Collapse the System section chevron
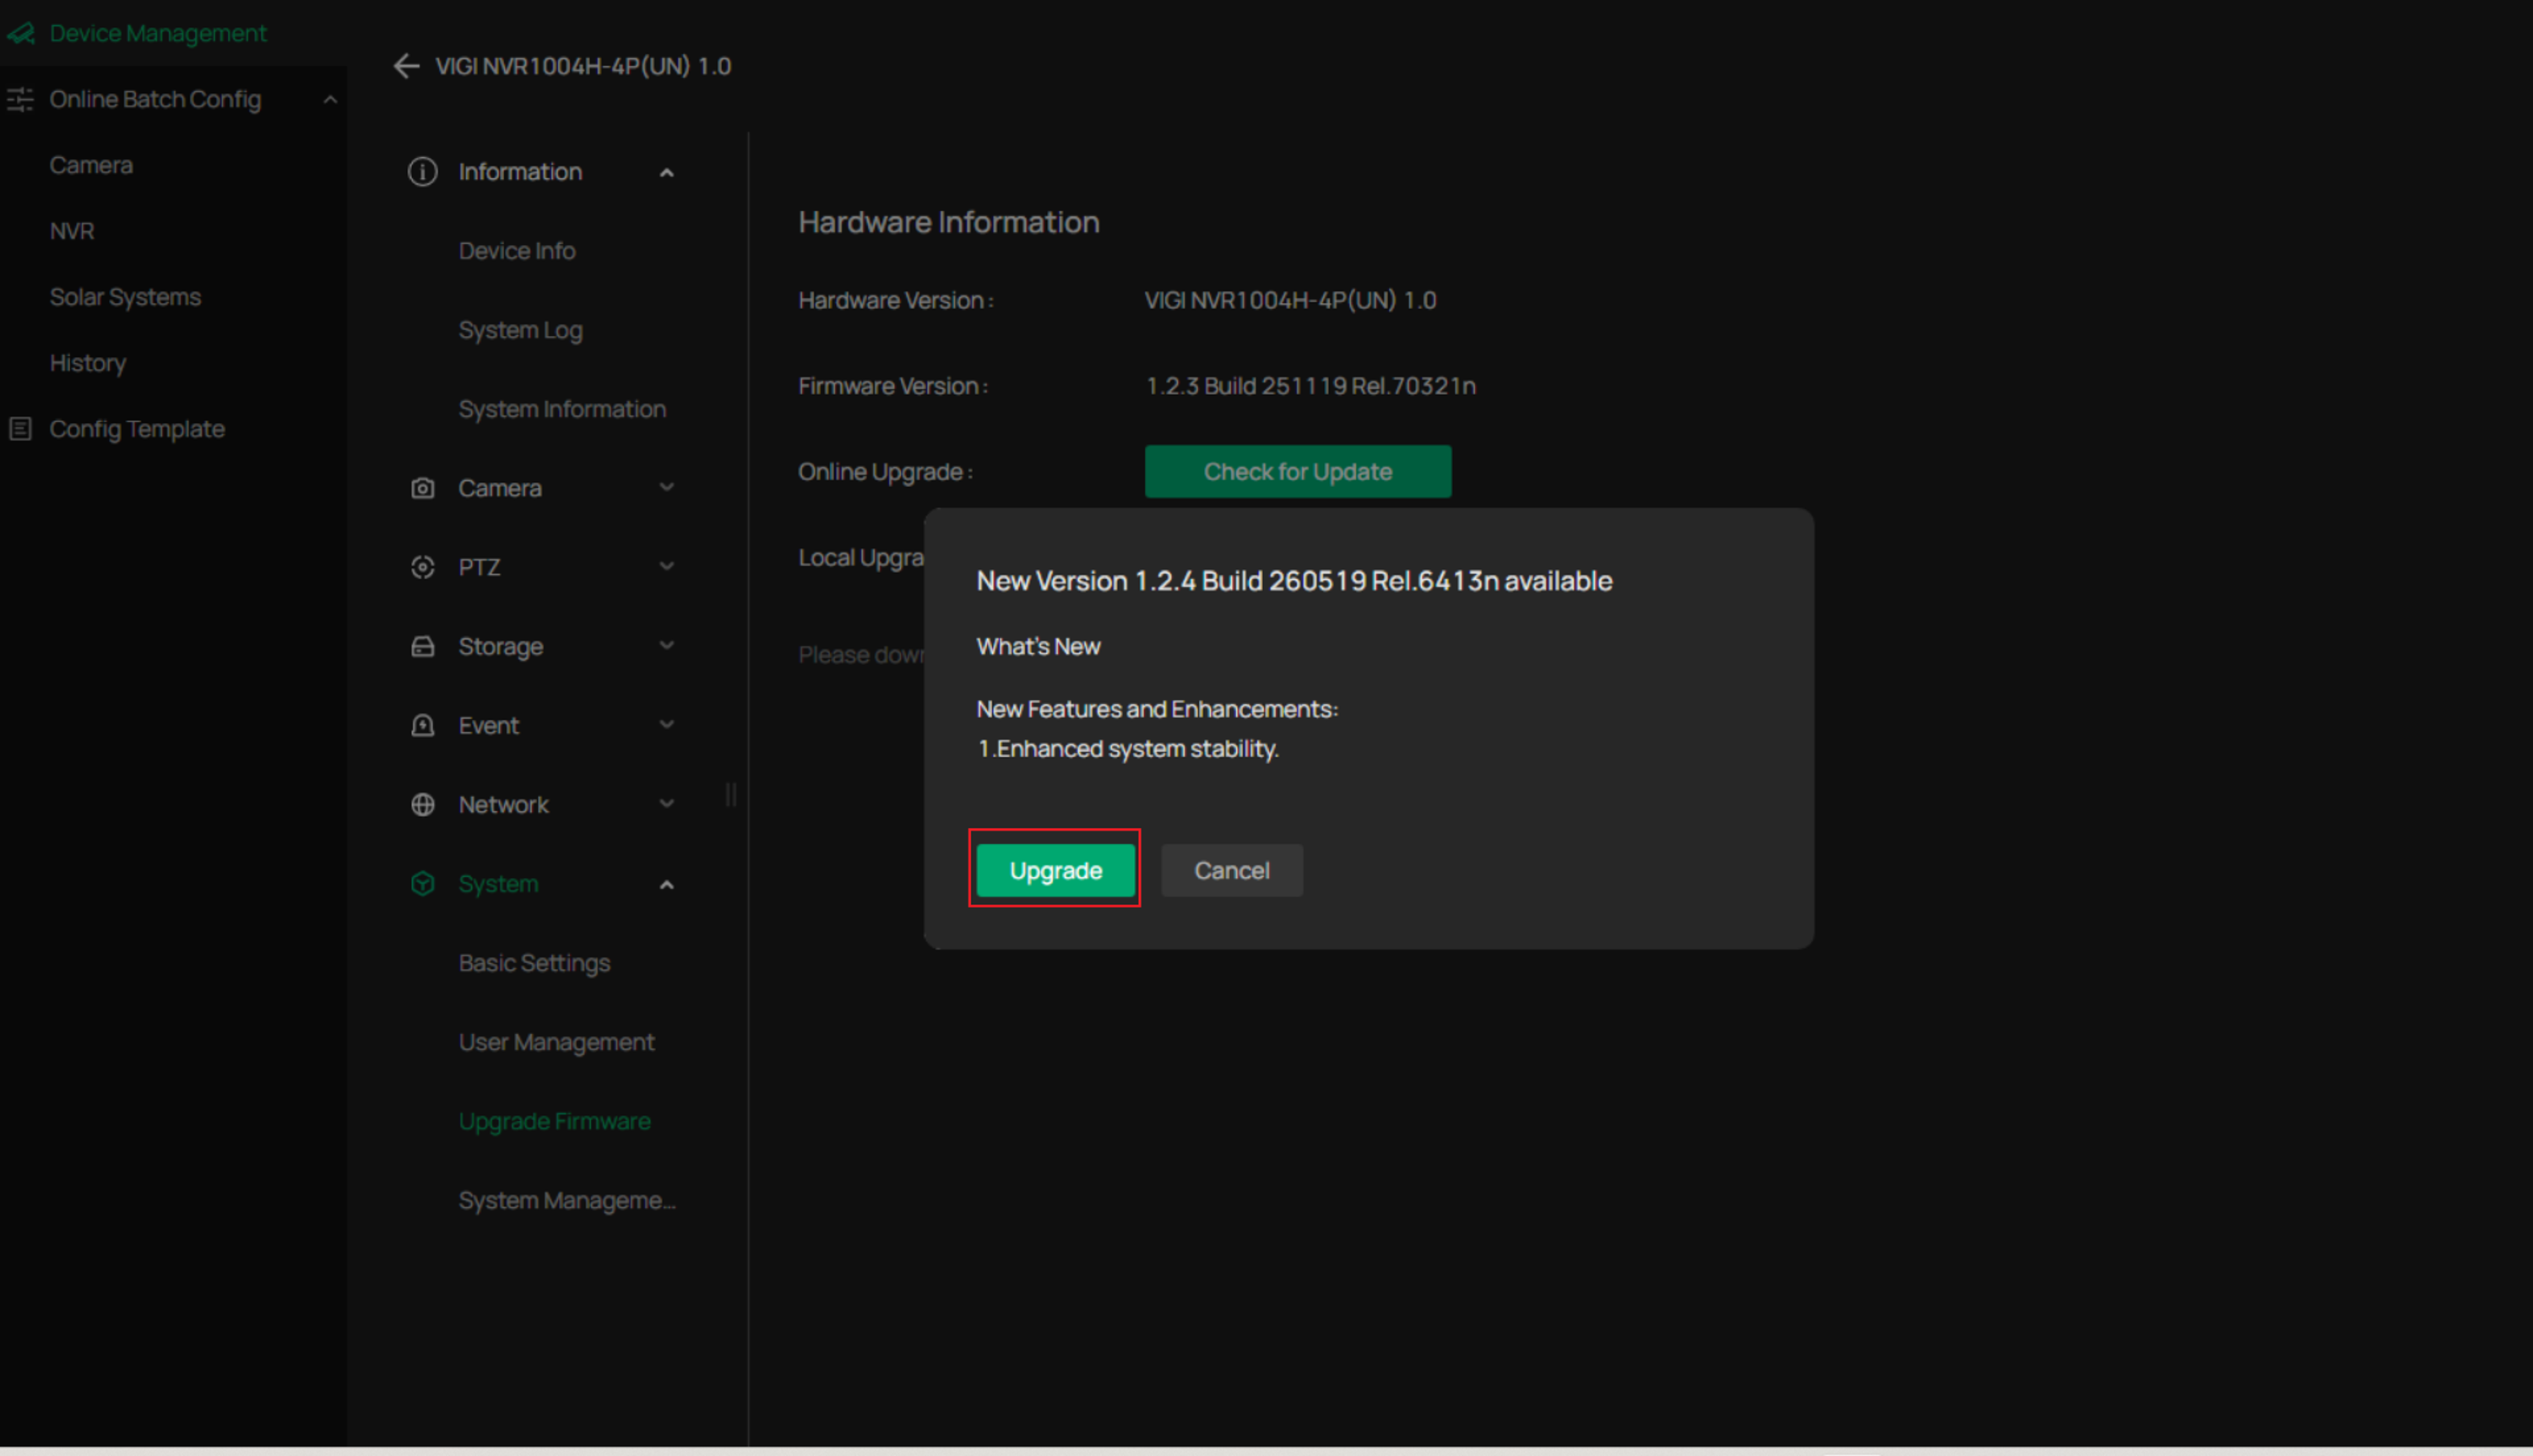This screenshot has height=1456, width=2533. tap(667, 885)
